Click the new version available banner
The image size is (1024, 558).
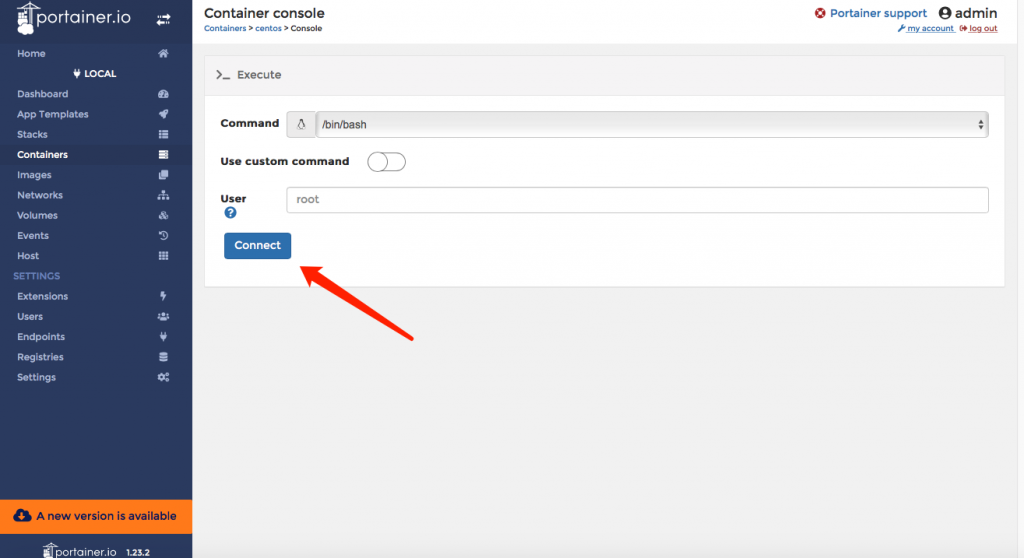click(96, 516)
